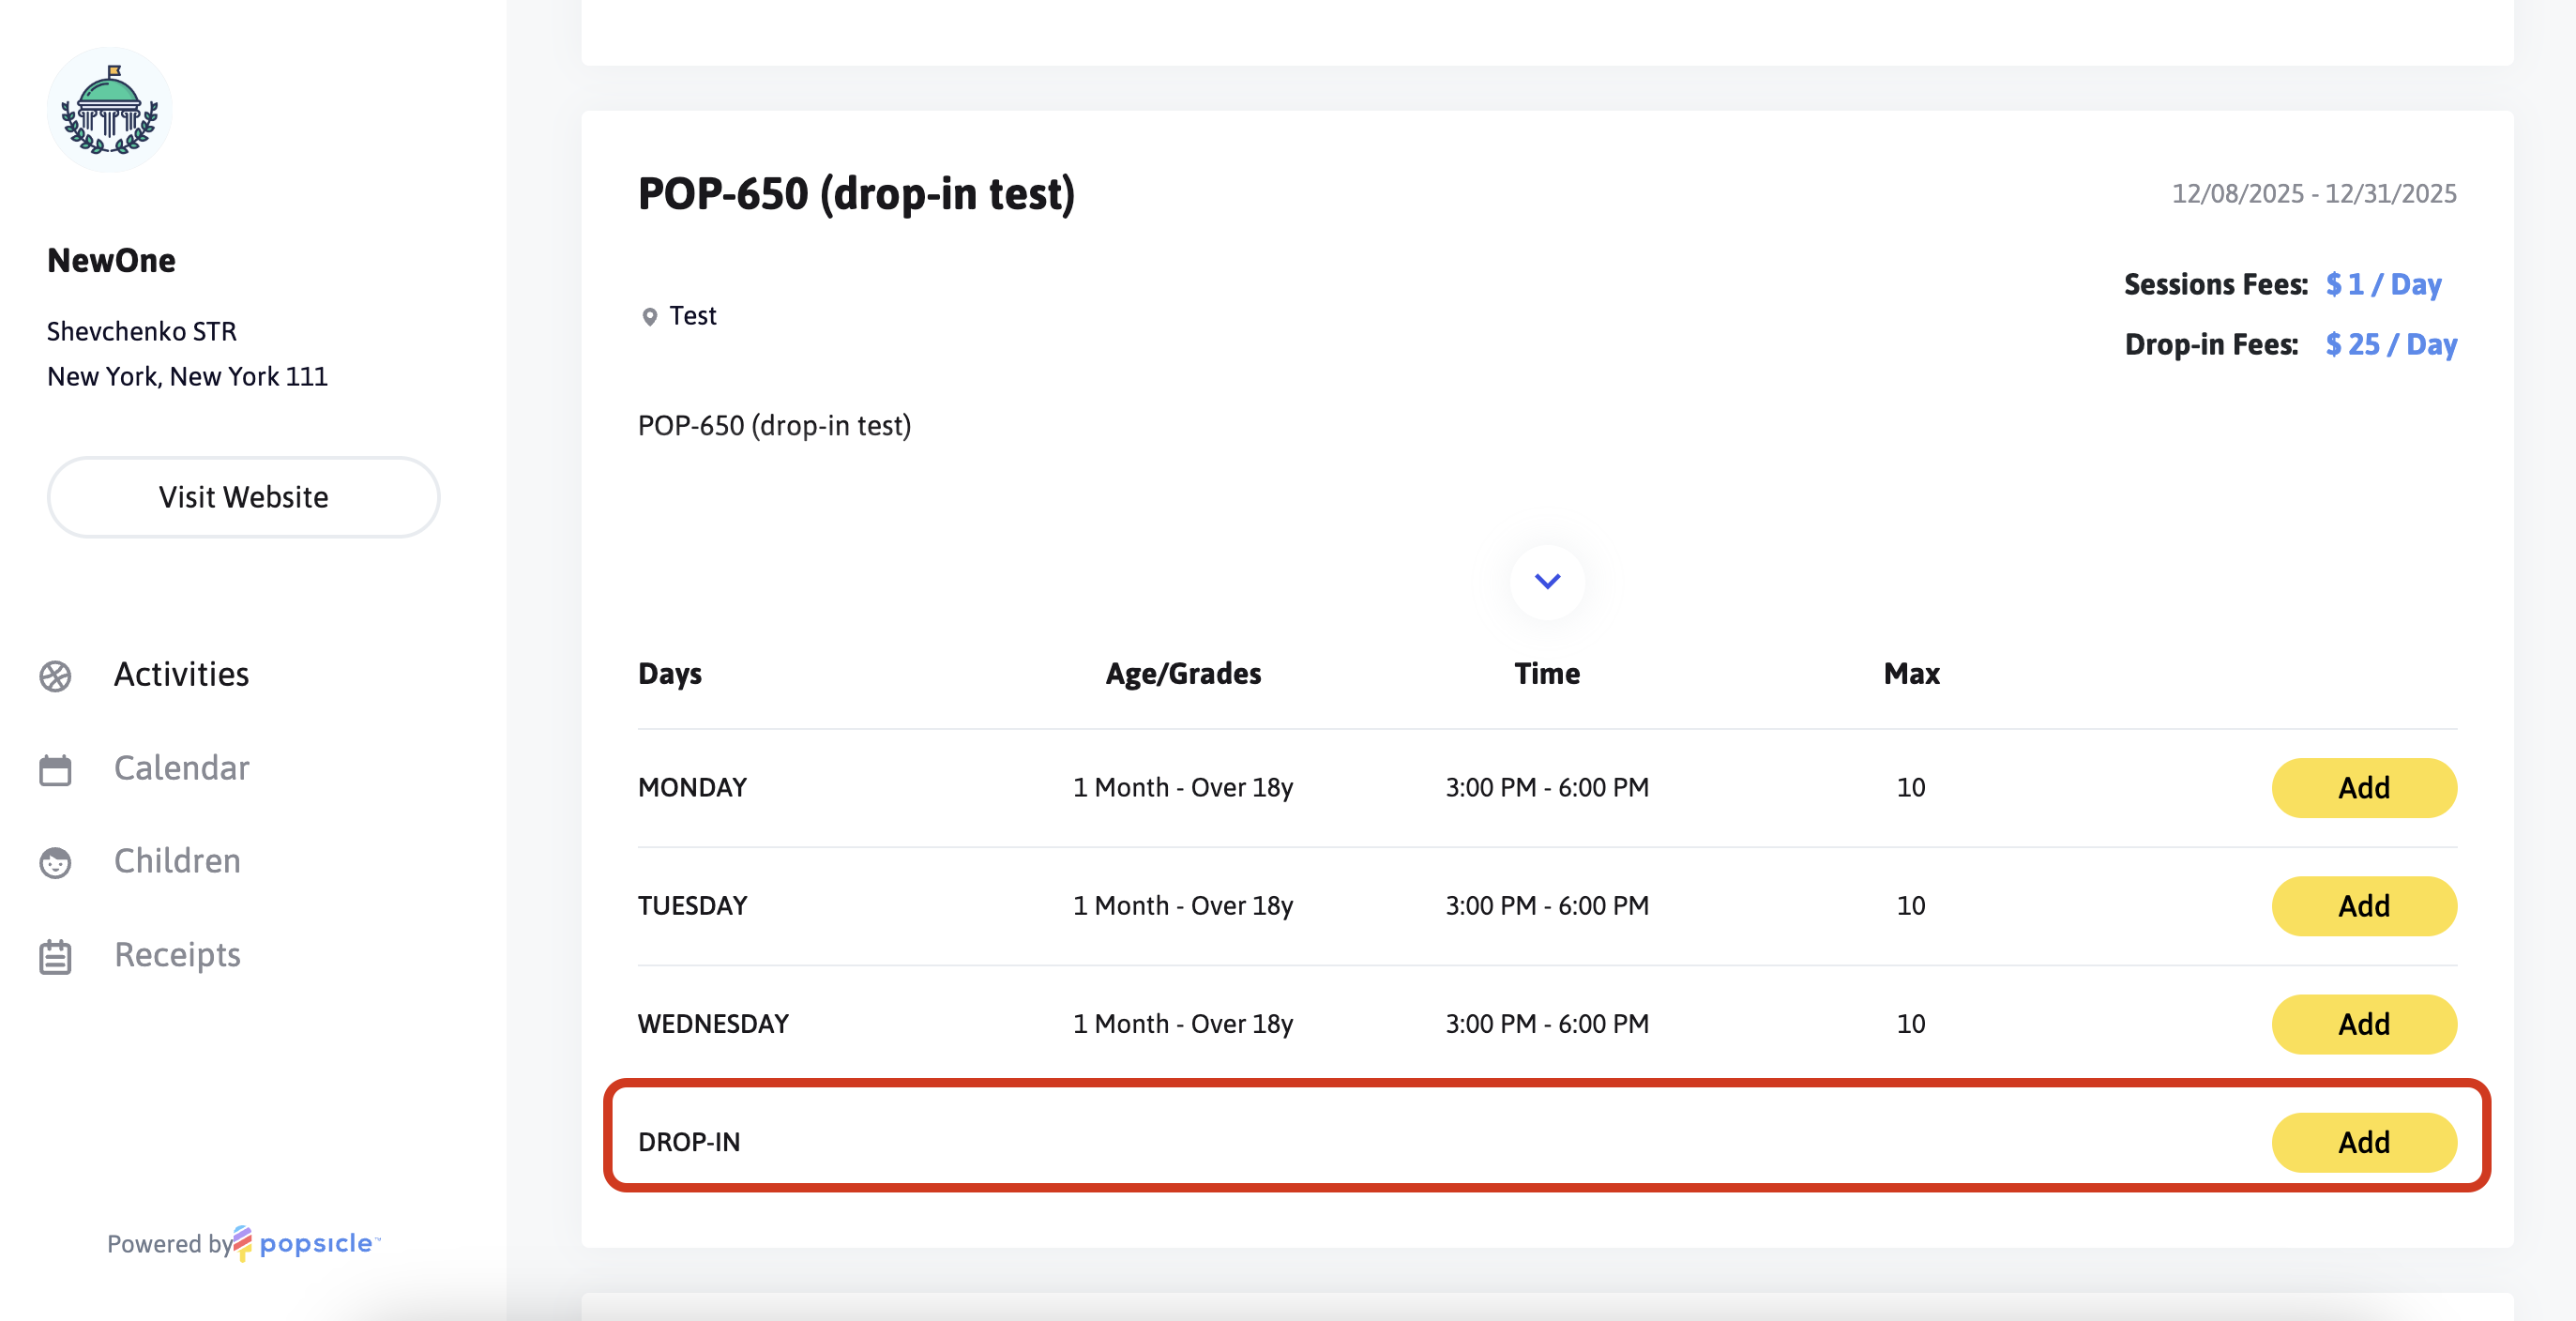Click the $ 25 / Day drop-in fee
Viewport: 2576px width, 1321px height.
[x=2390, y=344]
